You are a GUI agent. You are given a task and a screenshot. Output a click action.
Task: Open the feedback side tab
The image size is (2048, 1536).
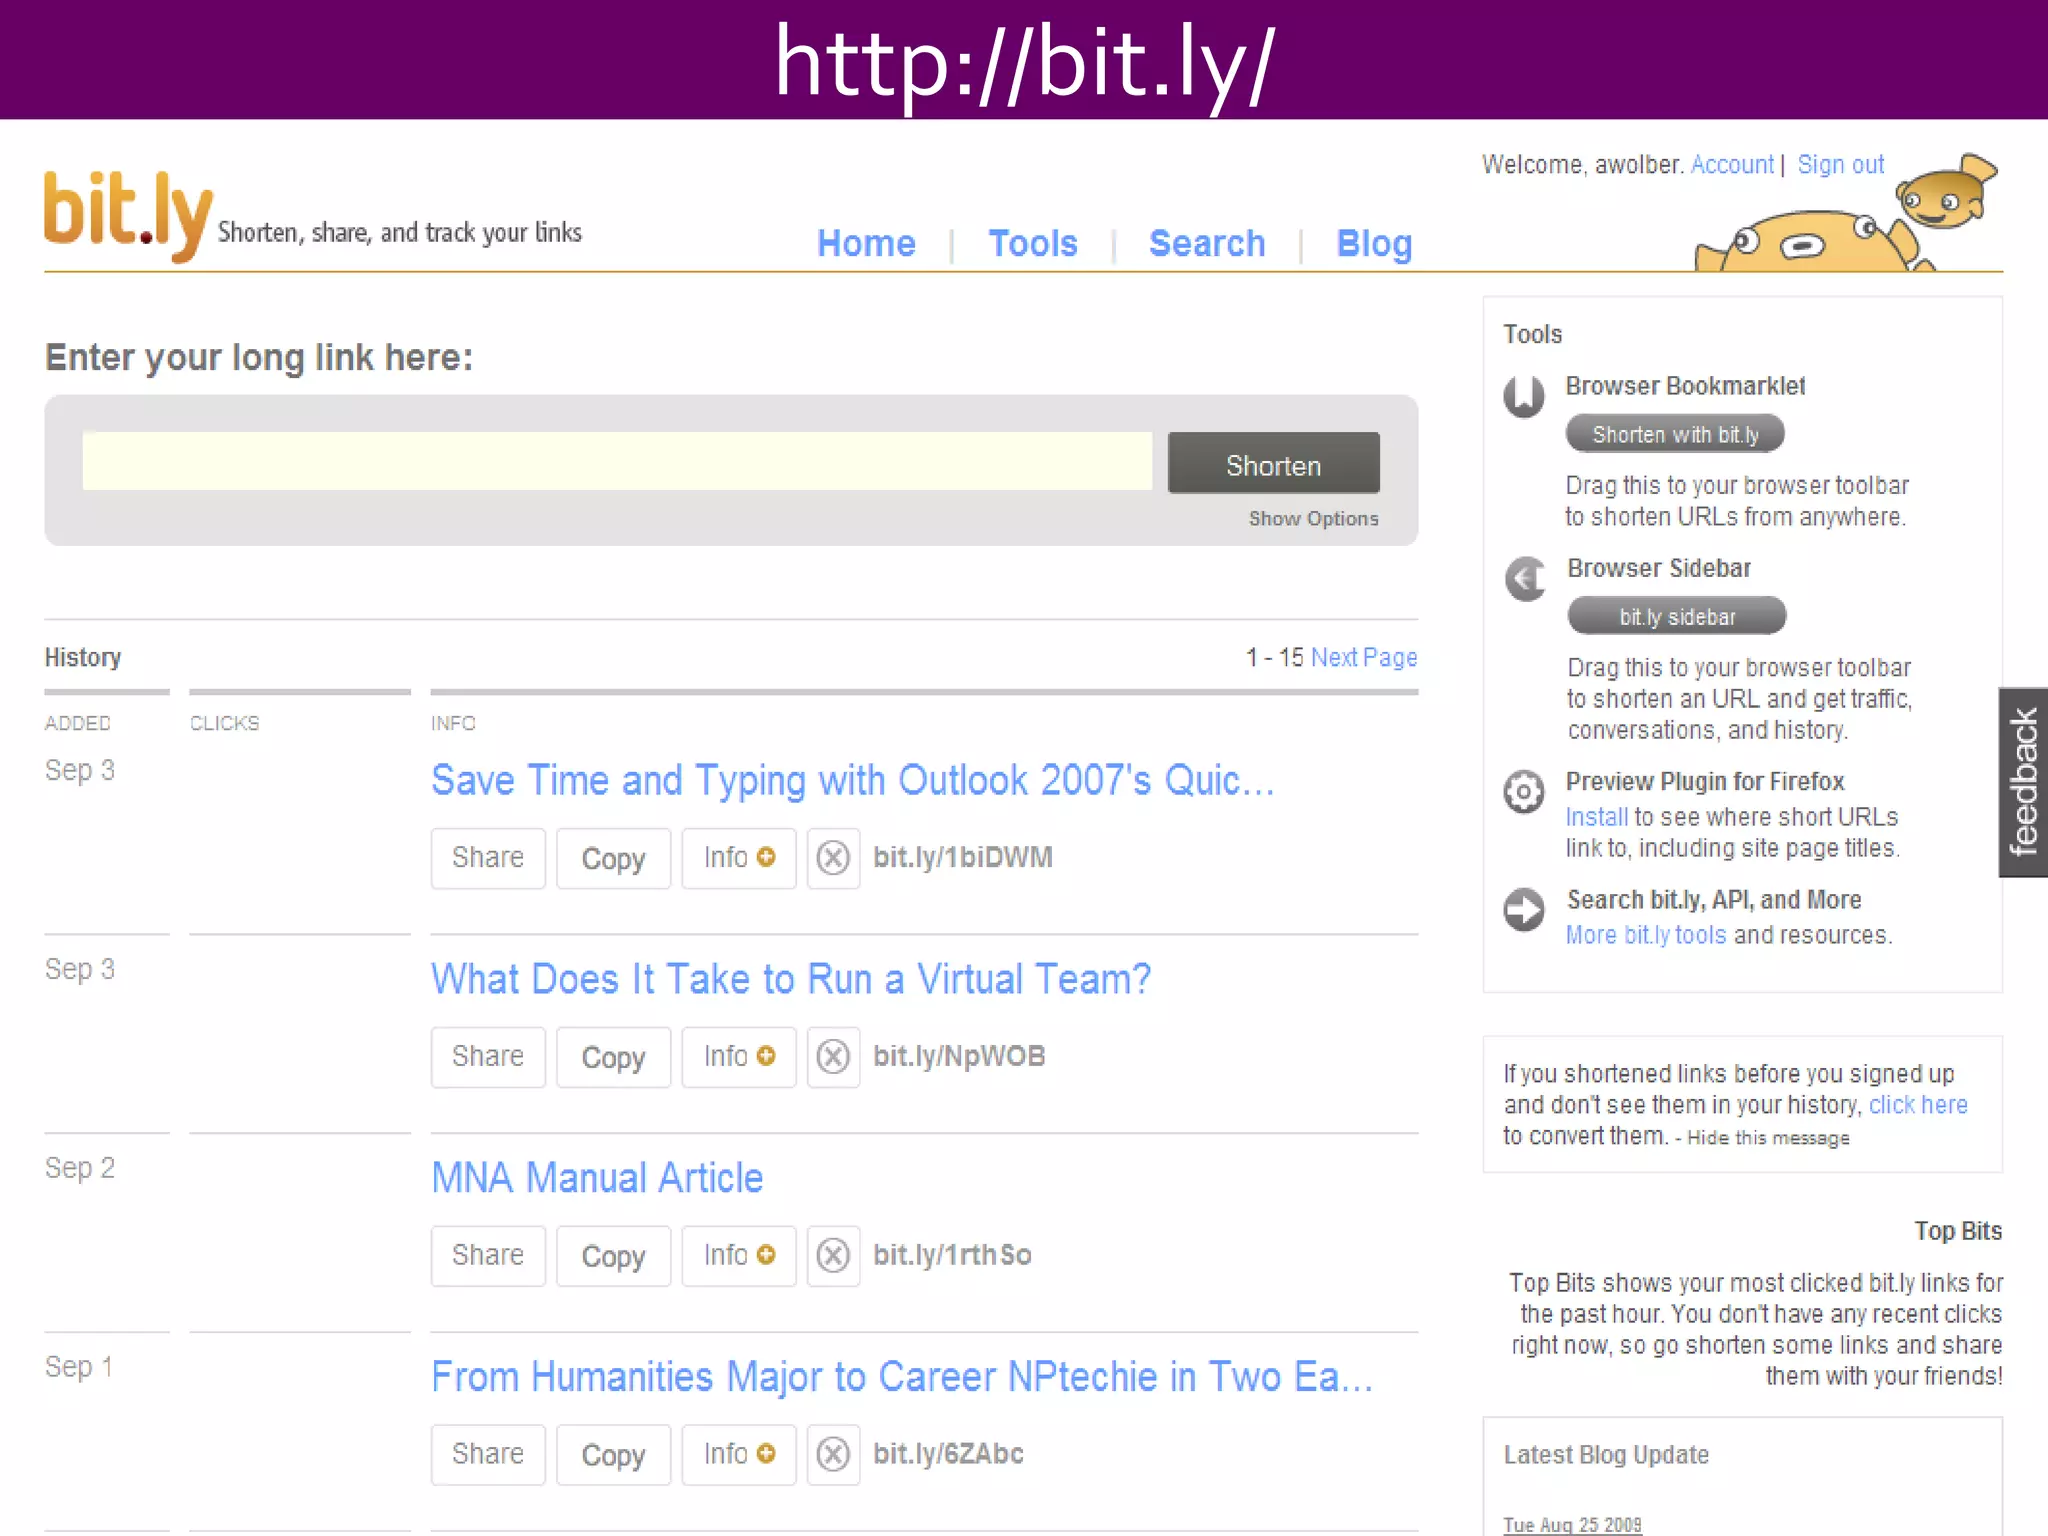pos(2023,782)
